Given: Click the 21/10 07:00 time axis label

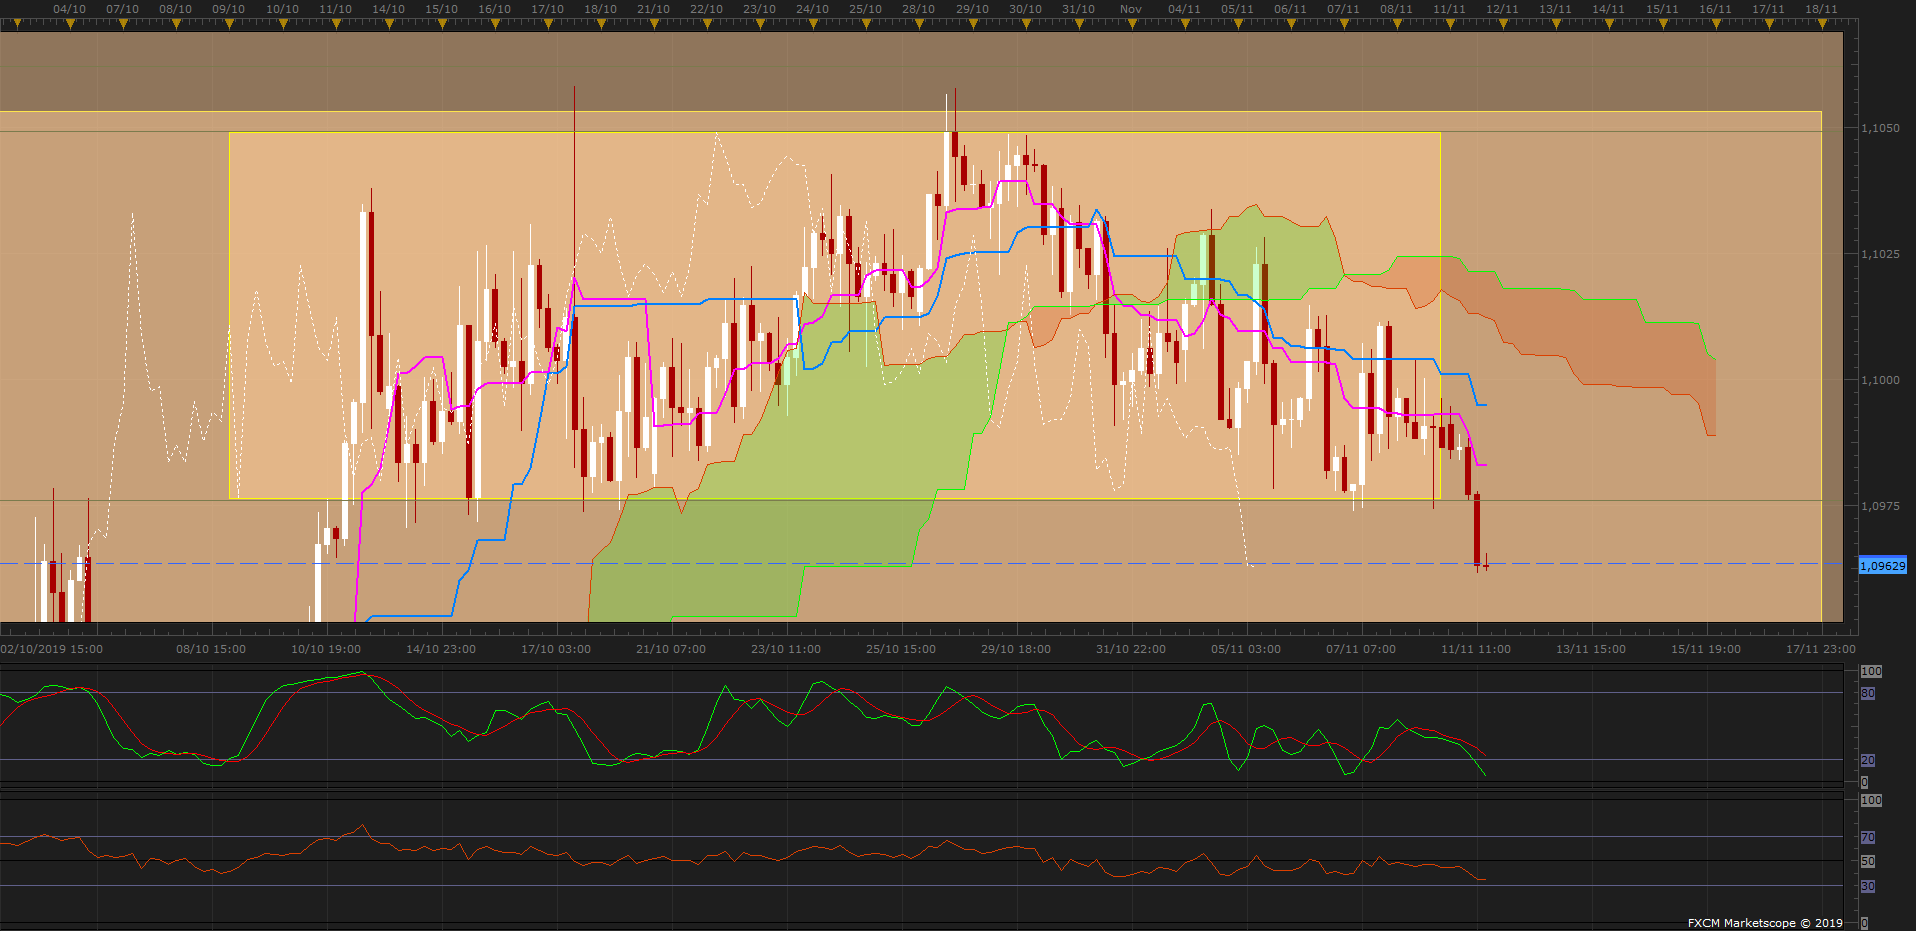Looking at the screenshot, I should coord(671,649).
